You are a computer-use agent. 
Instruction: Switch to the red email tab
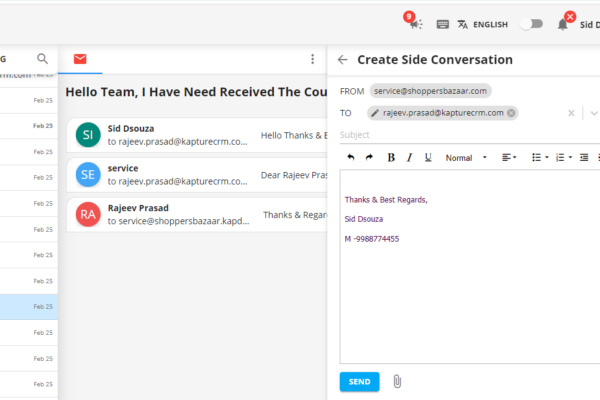click(80, 59)
